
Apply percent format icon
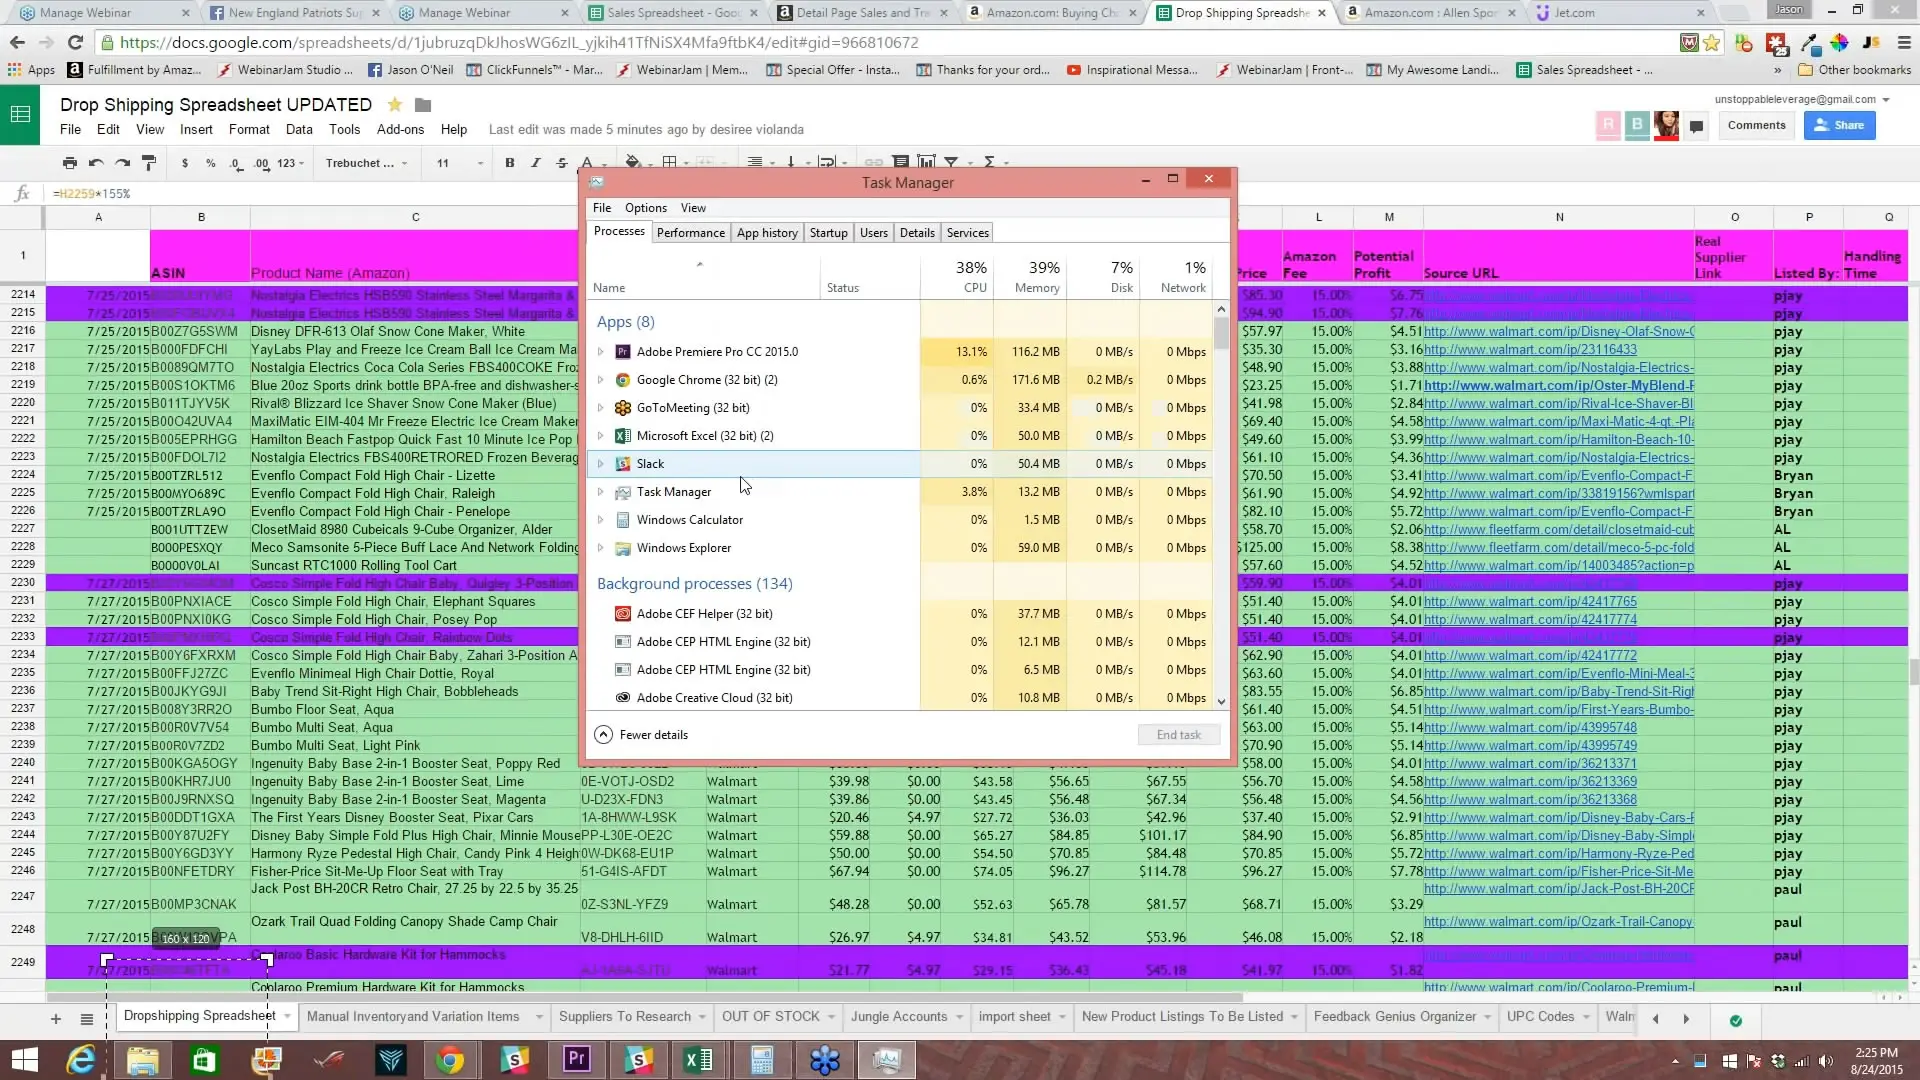[x=211, y=163]
